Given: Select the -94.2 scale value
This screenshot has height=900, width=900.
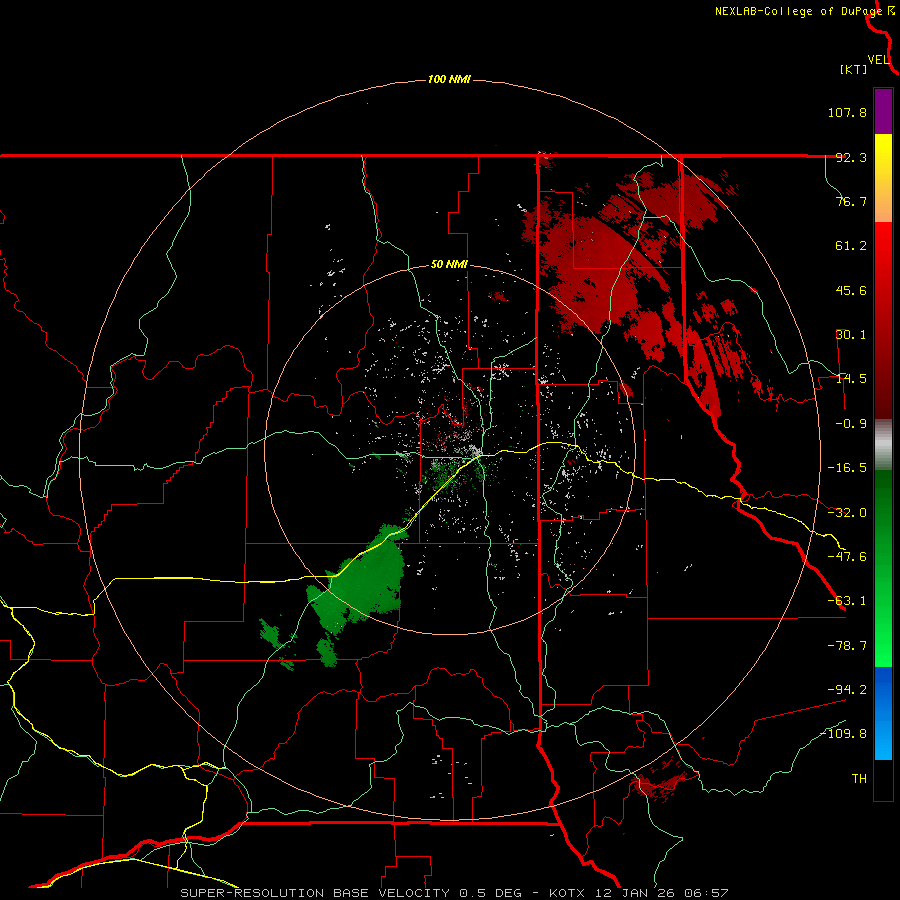Looking at the screenshot, I should click(847, 689).
